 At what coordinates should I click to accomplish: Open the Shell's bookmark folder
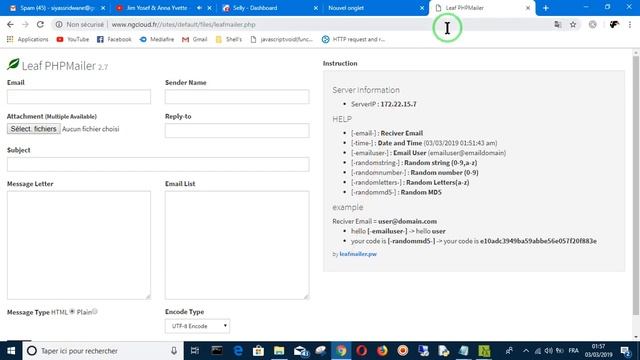point(229,39)
